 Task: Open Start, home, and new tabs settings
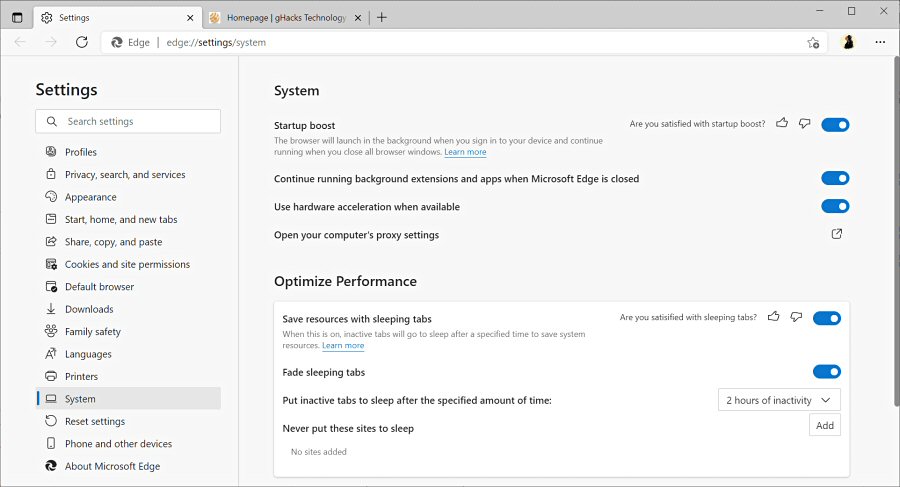coord(129,219)
